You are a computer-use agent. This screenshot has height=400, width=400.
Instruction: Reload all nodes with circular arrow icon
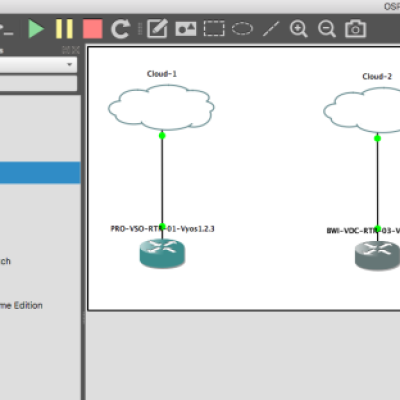[120, 29]
